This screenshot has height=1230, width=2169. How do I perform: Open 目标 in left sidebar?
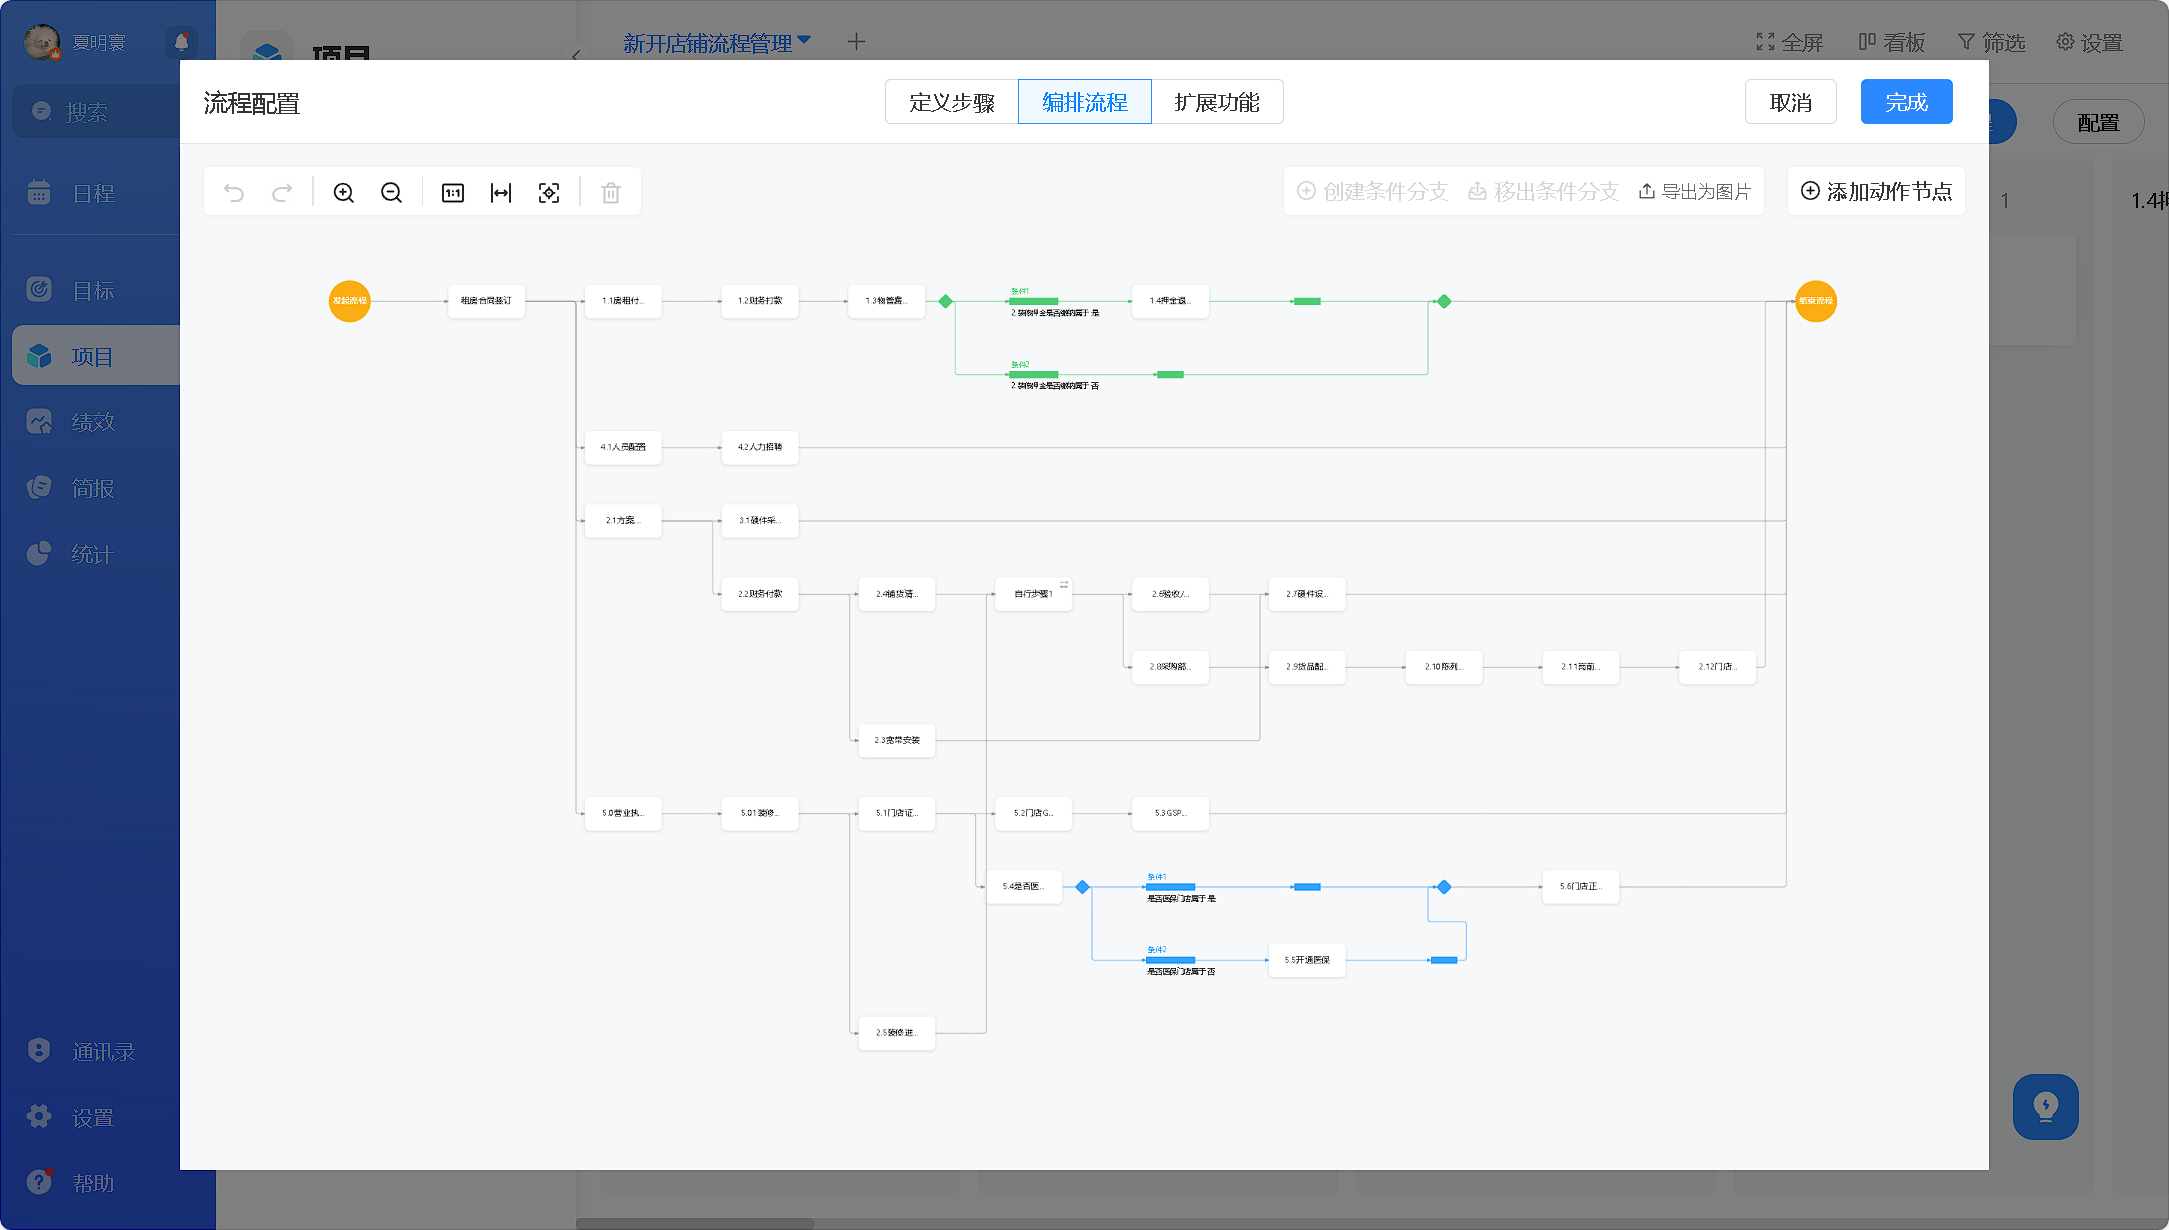click(x=94, y=291)
